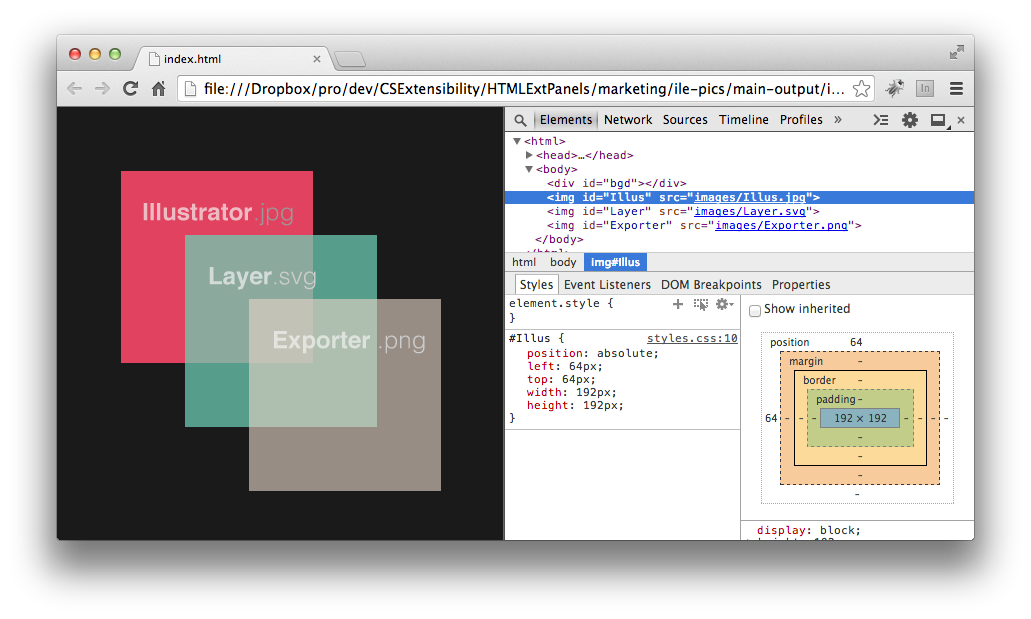1031x619 pixels.
Task: Expand the head node in the DOM tree
Action: [529, 155]
